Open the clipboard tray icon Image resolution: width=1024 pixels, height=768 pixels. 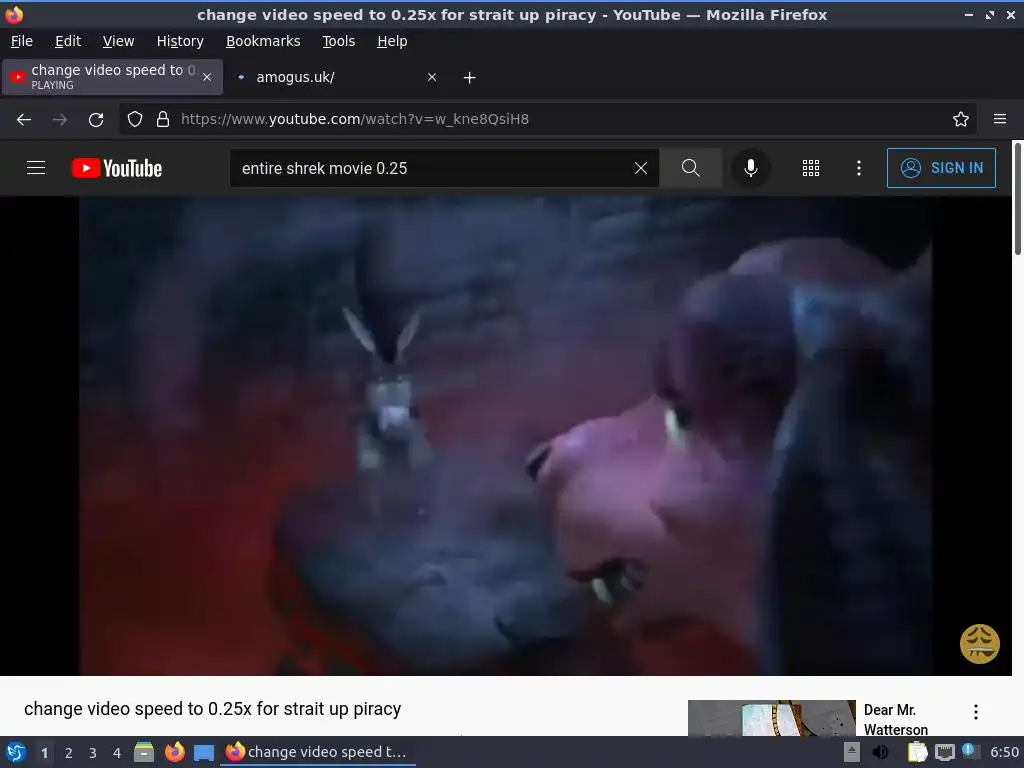918,752
